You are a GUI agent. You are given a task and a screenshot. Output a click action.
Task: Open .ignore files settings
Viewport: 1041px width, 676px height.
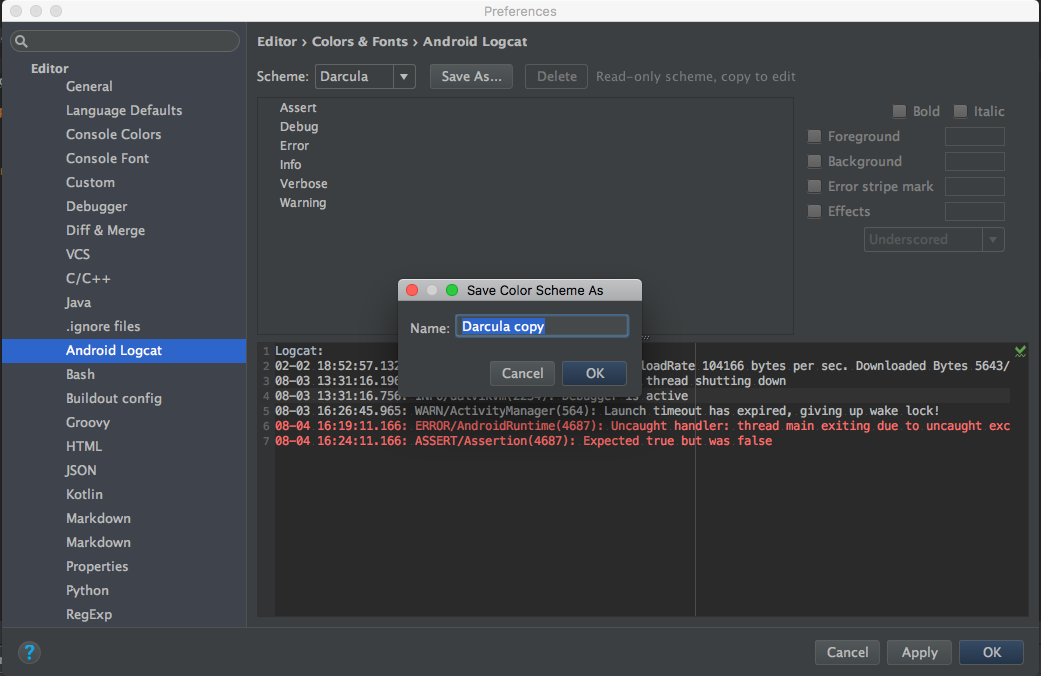pos(103,326)
